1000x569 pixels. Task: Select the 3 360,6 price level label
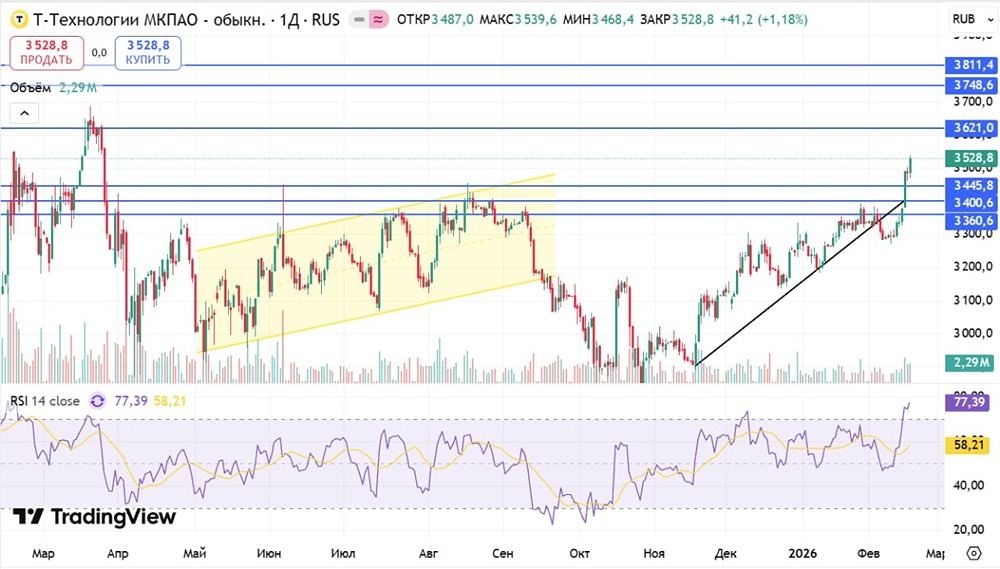(x=971, y=221)
